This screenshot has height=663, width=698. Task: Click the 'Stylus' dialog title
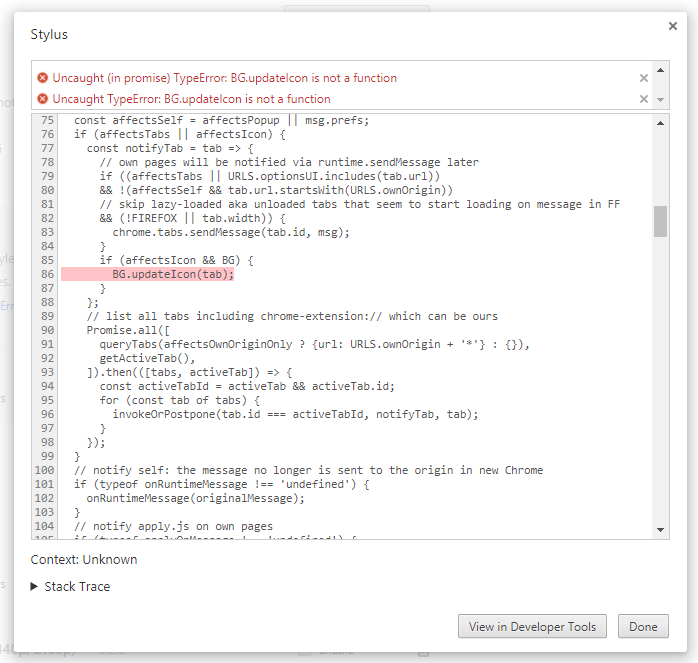point(49,34)
